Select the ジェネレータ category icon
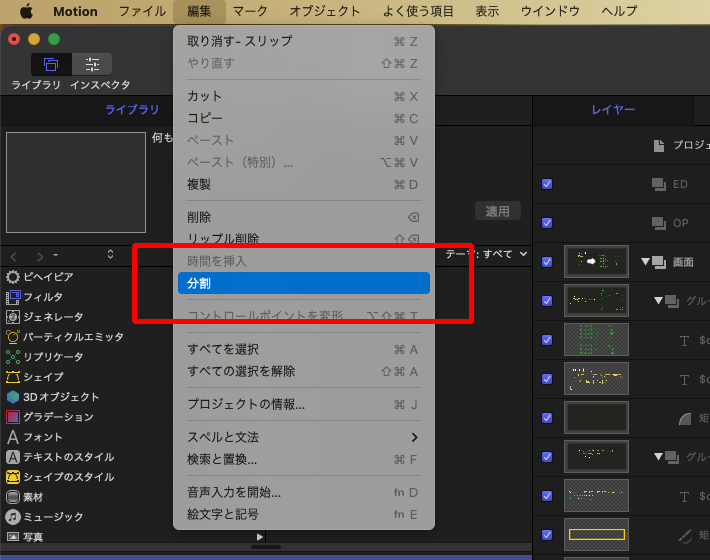The image size is (710, 560). tap(13, 317)
